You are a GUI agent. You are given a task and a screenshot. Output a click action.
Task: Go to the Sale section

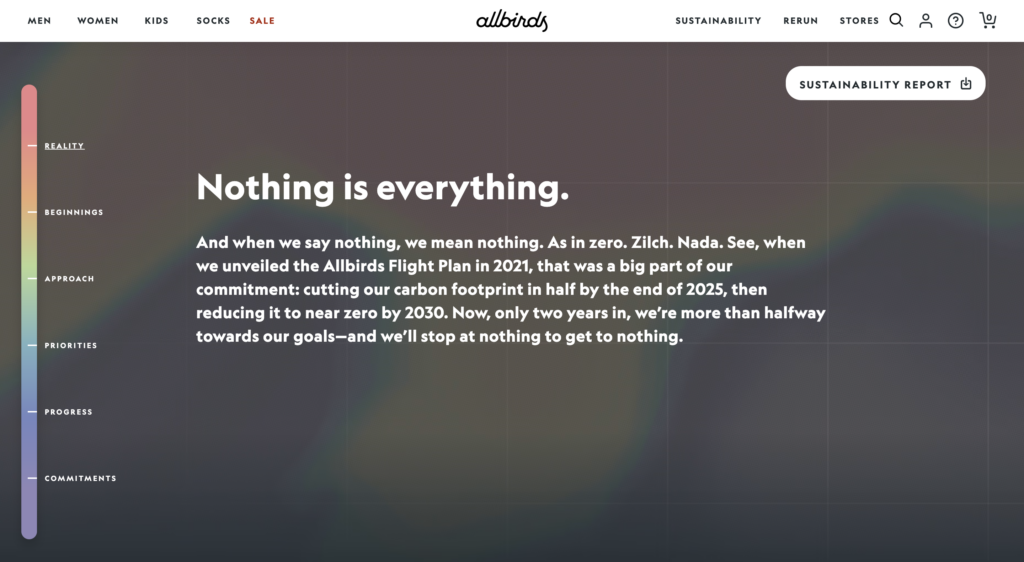click(262, 21)
